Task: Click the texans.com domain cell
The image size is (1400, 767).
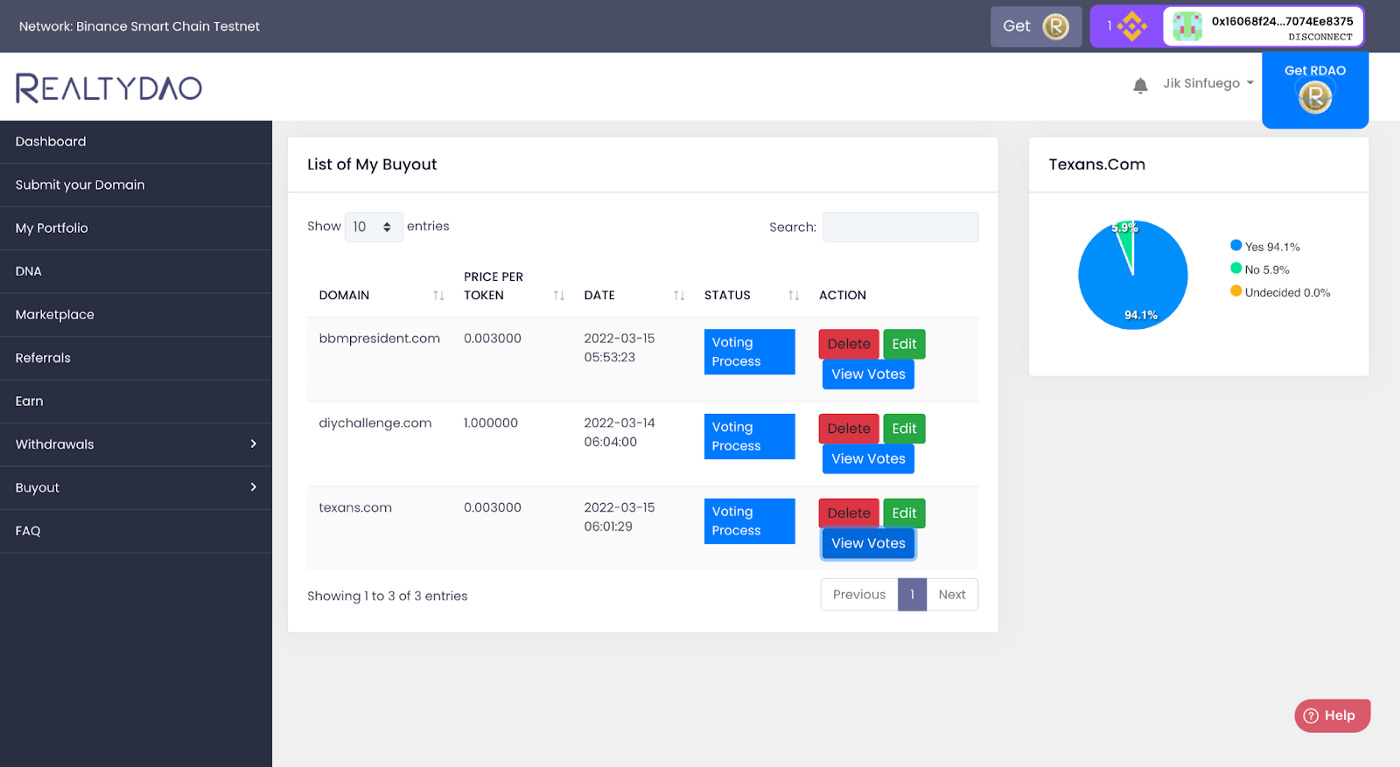Action: pyautogui.click(x=355, y=507)
